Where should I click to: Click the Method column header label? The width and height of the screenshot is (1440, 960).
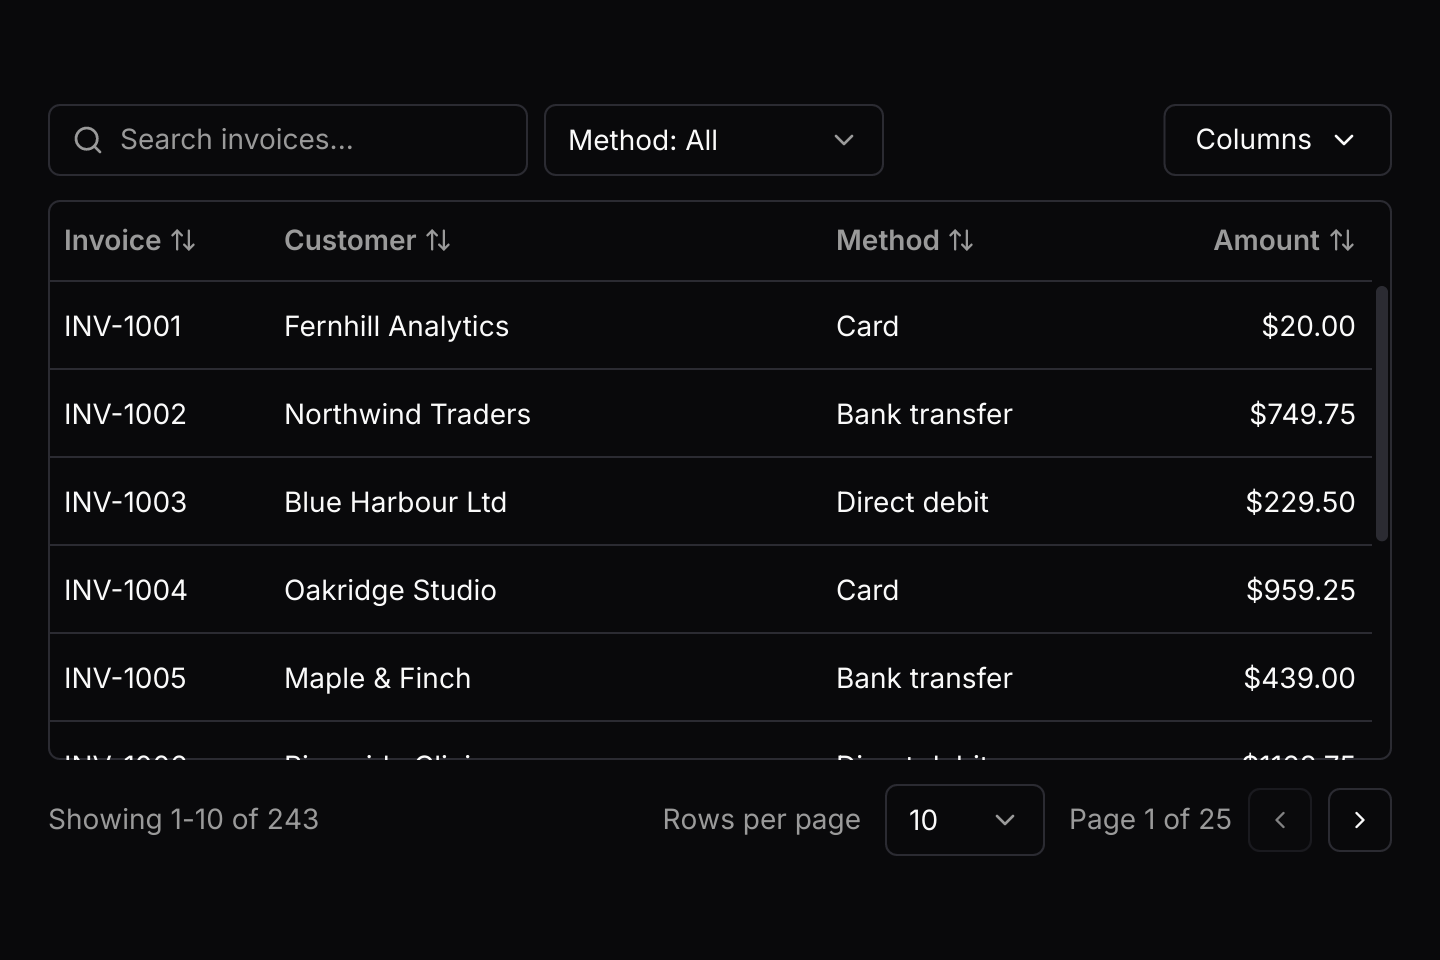coord(888,241)
